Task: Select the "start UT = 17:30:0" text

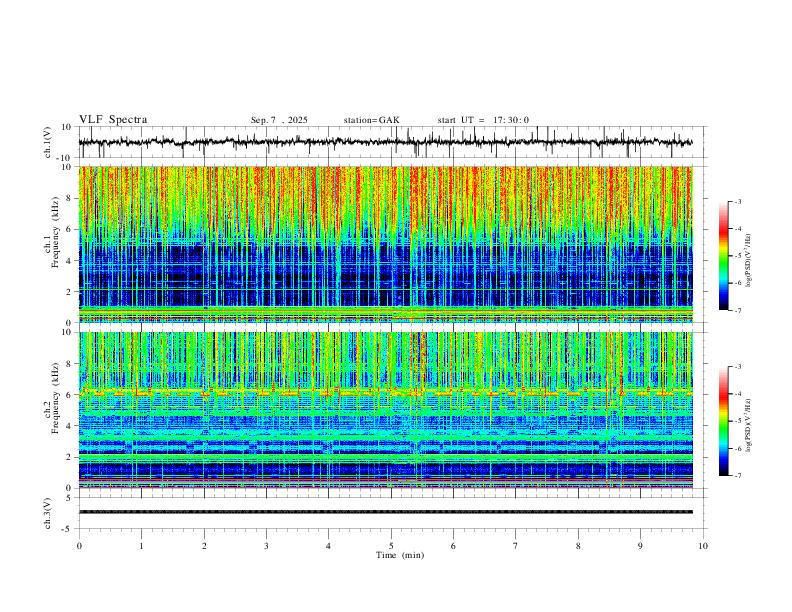Action: point(483,120)
